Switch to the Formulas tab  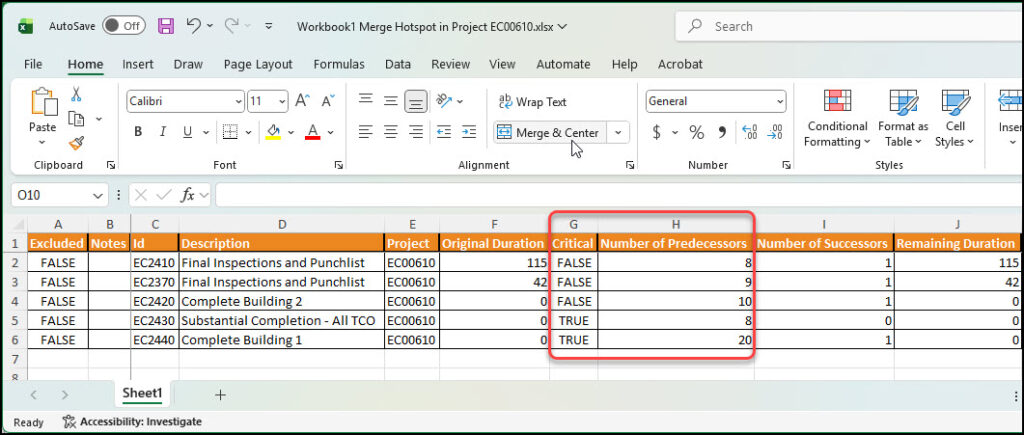(339, 64)
